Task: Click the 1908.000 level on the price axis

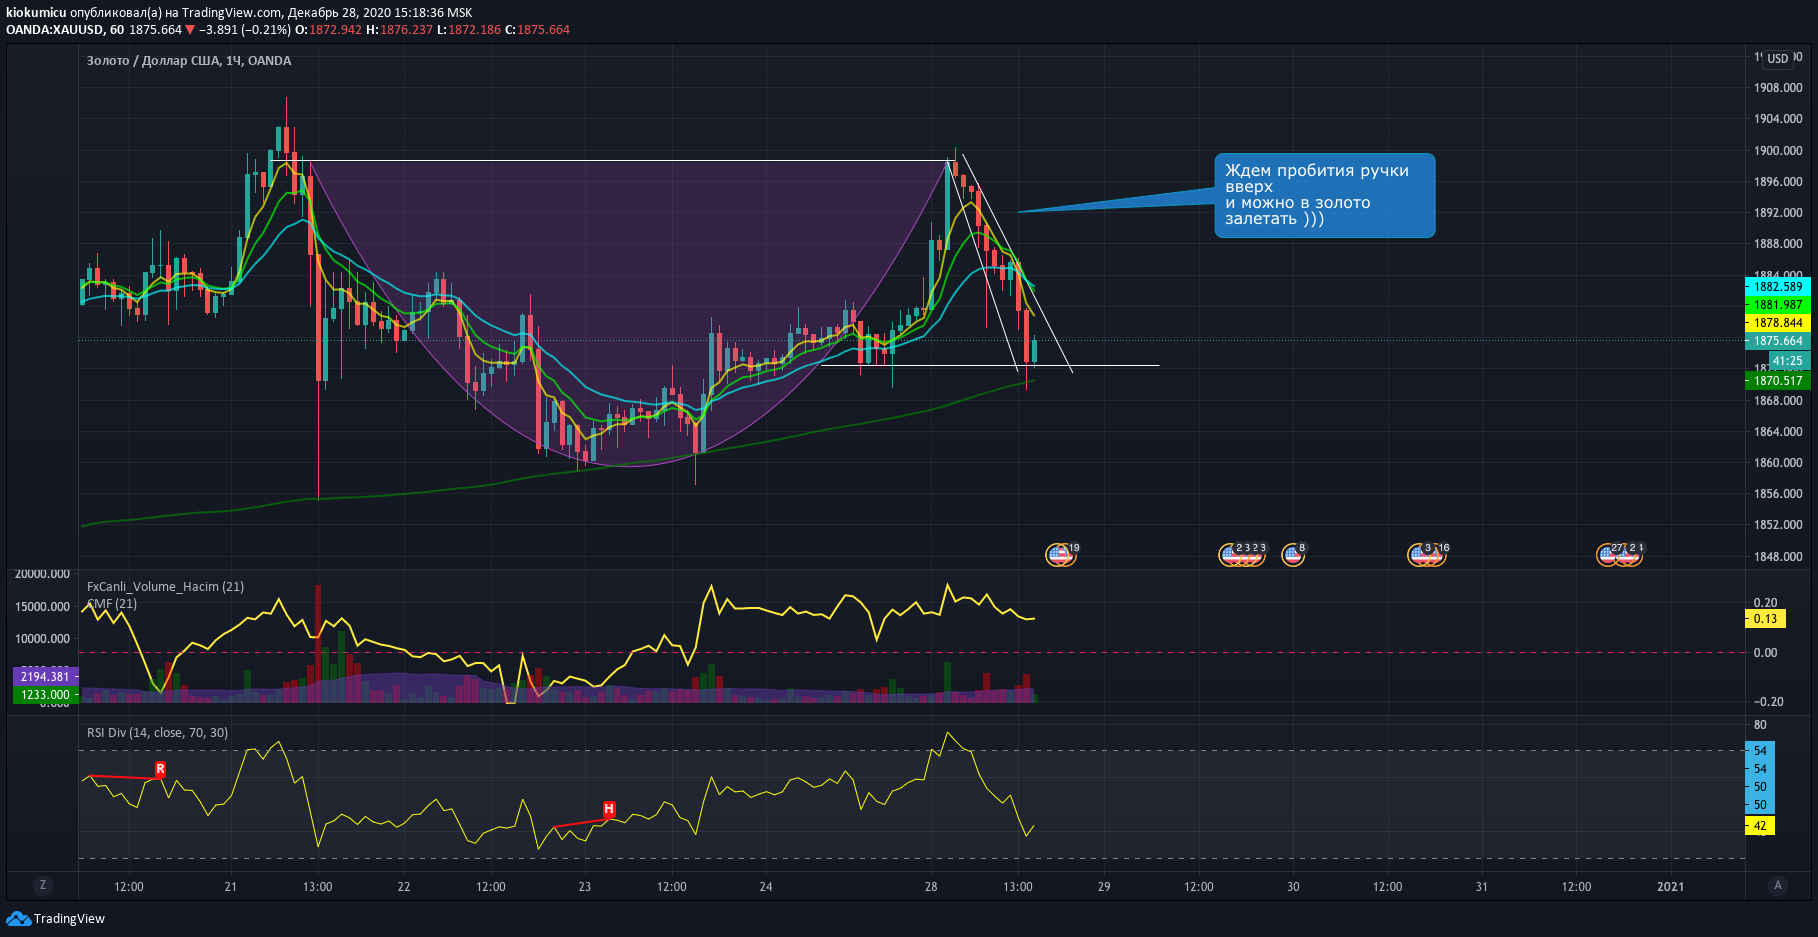Action: point(1778,88)
